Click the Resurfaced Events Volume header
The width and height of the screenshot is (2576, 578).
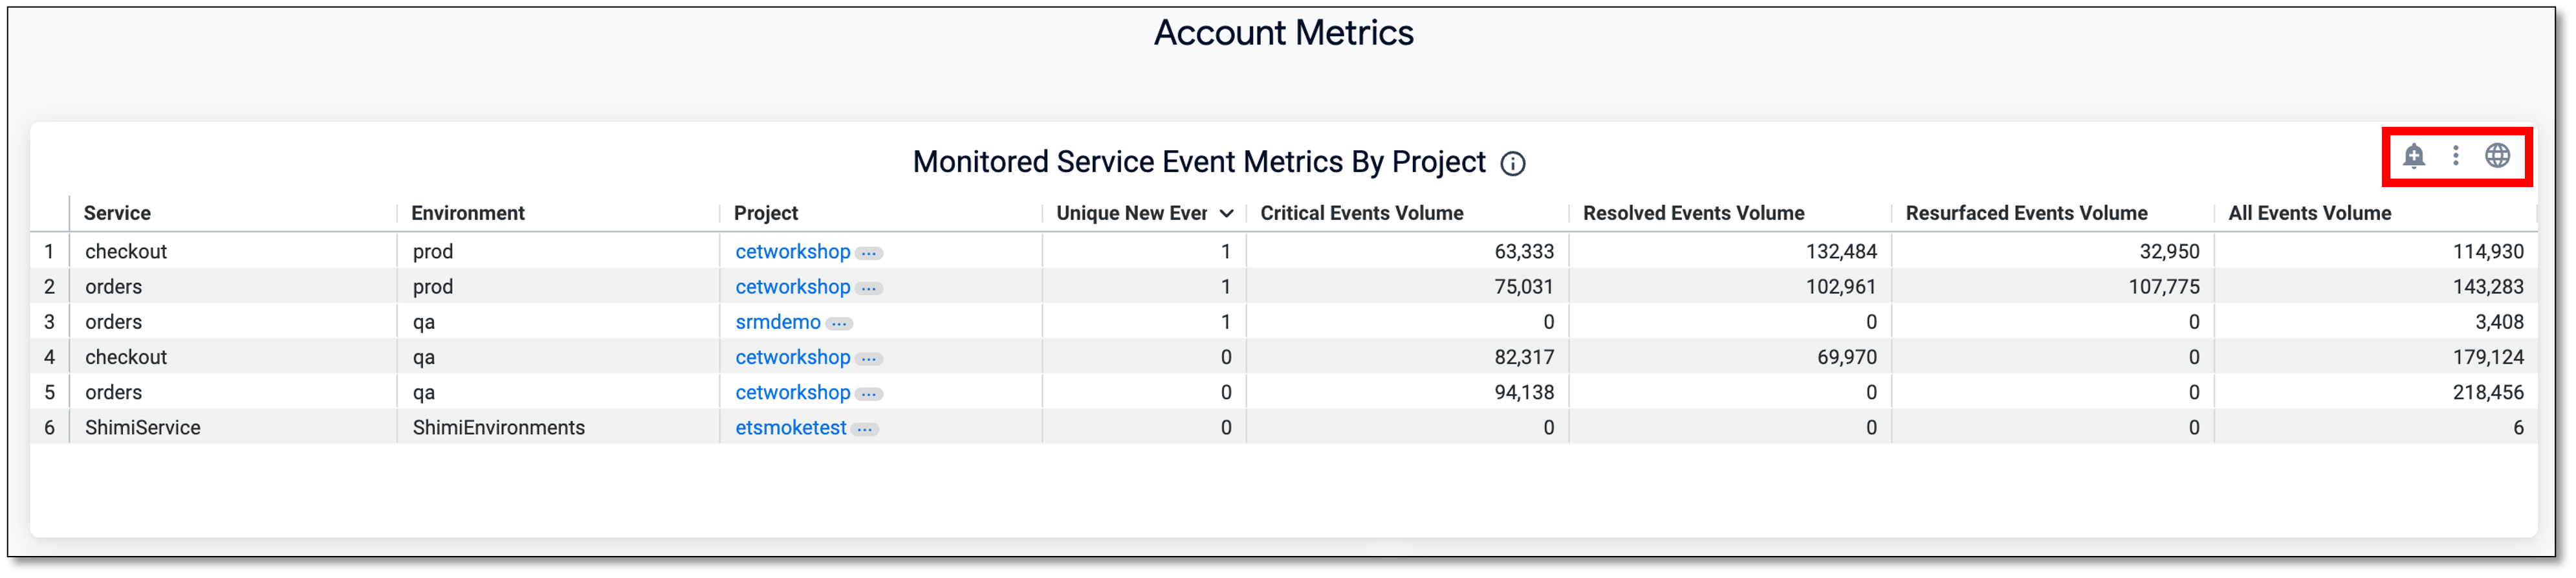(x=2026, y=213)
